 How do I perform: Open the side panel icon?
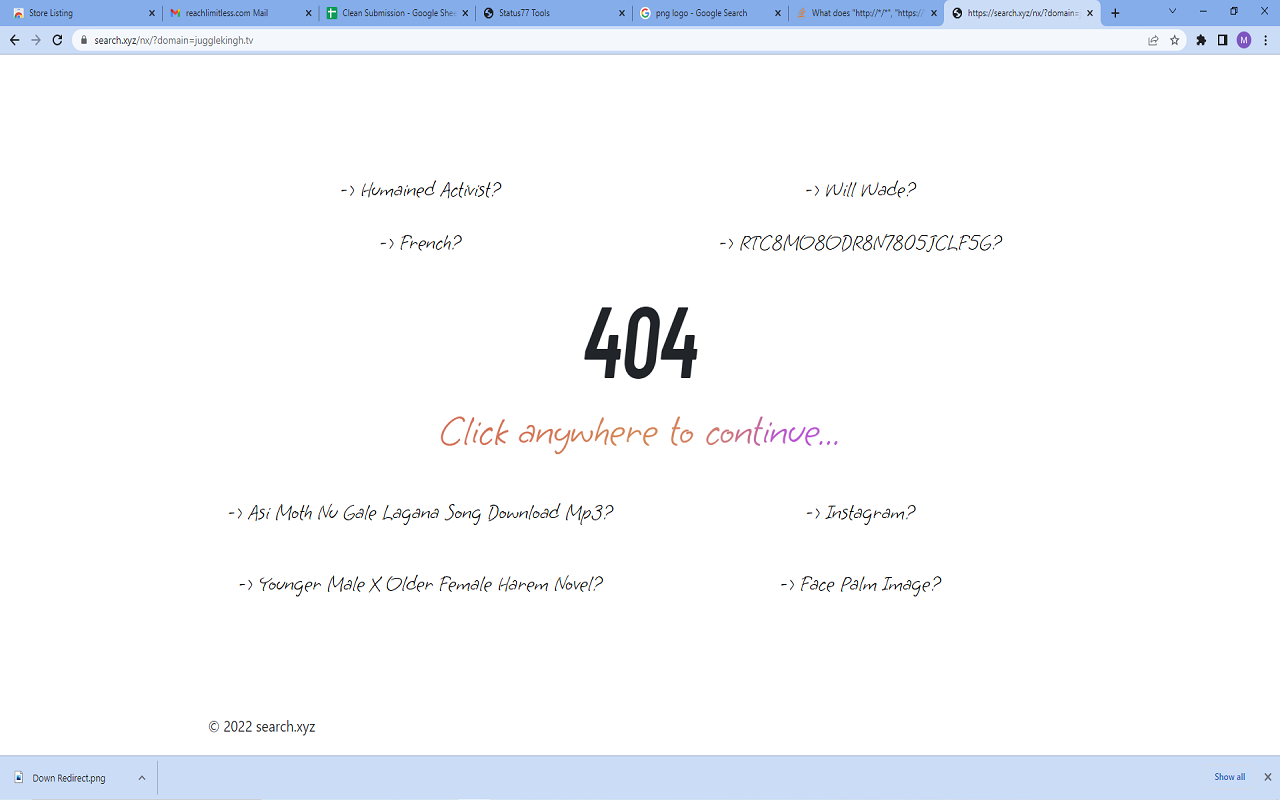click(1221, 41)
